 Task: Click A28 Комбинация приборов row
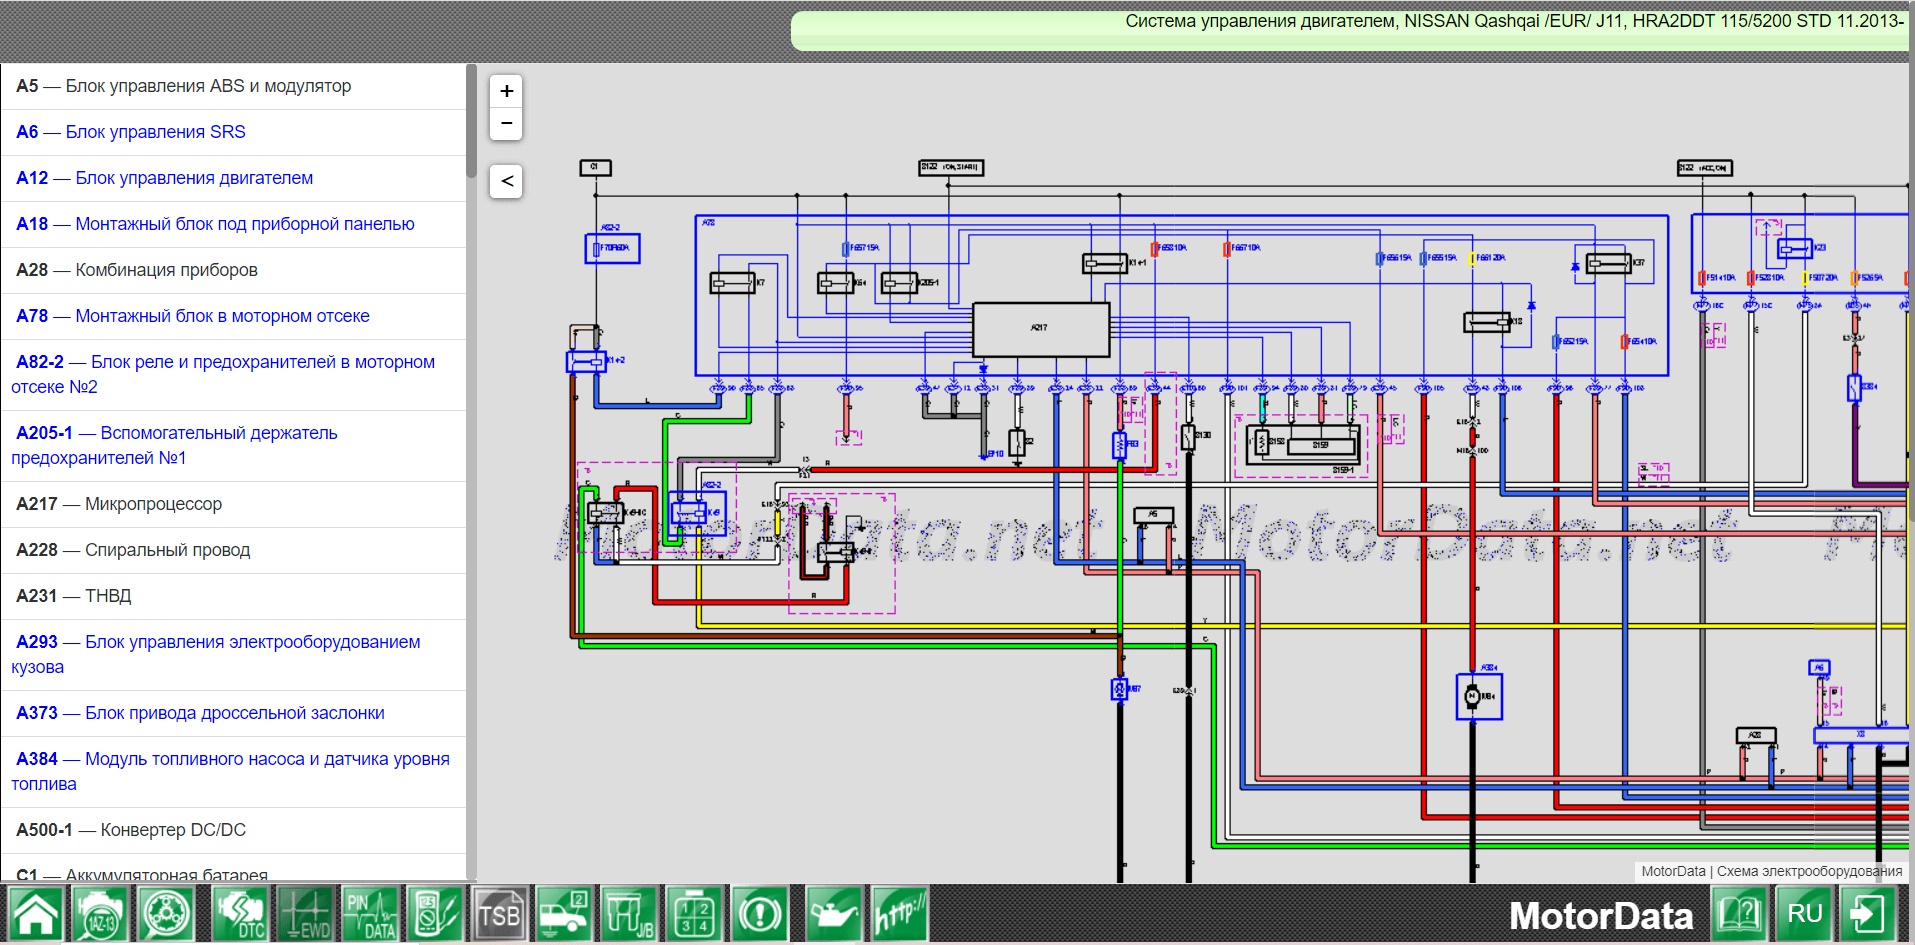[x=233, y=270]
